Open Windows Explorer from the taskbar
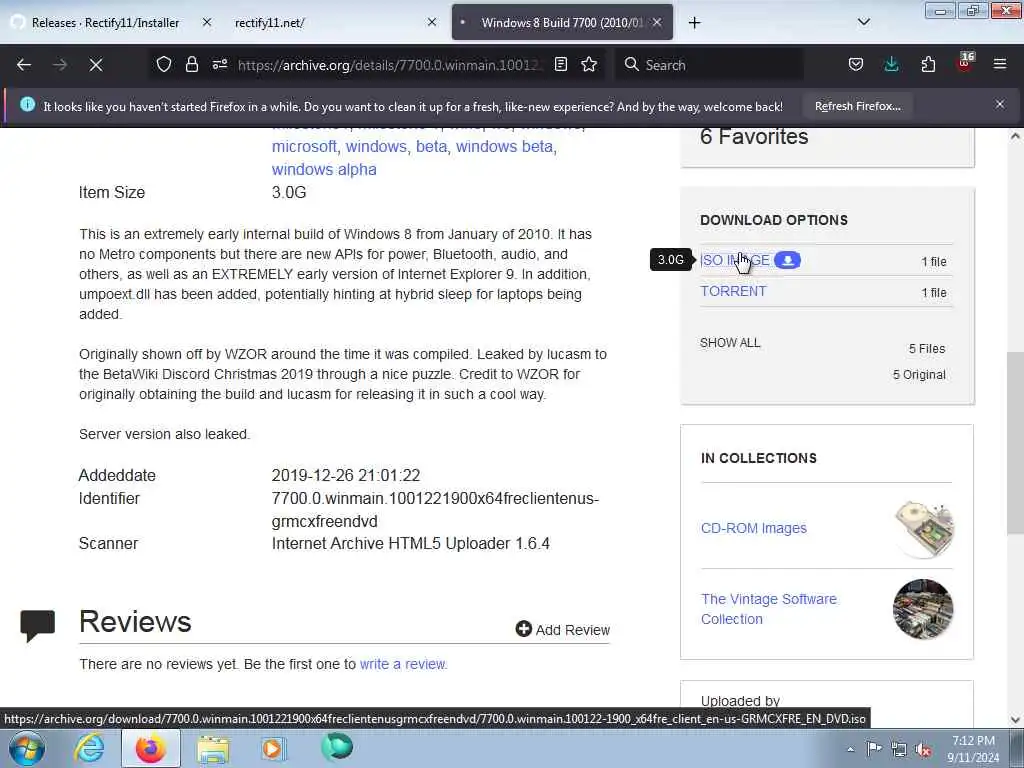This screenshot has width=1024, height=768. tap(213, 750)
